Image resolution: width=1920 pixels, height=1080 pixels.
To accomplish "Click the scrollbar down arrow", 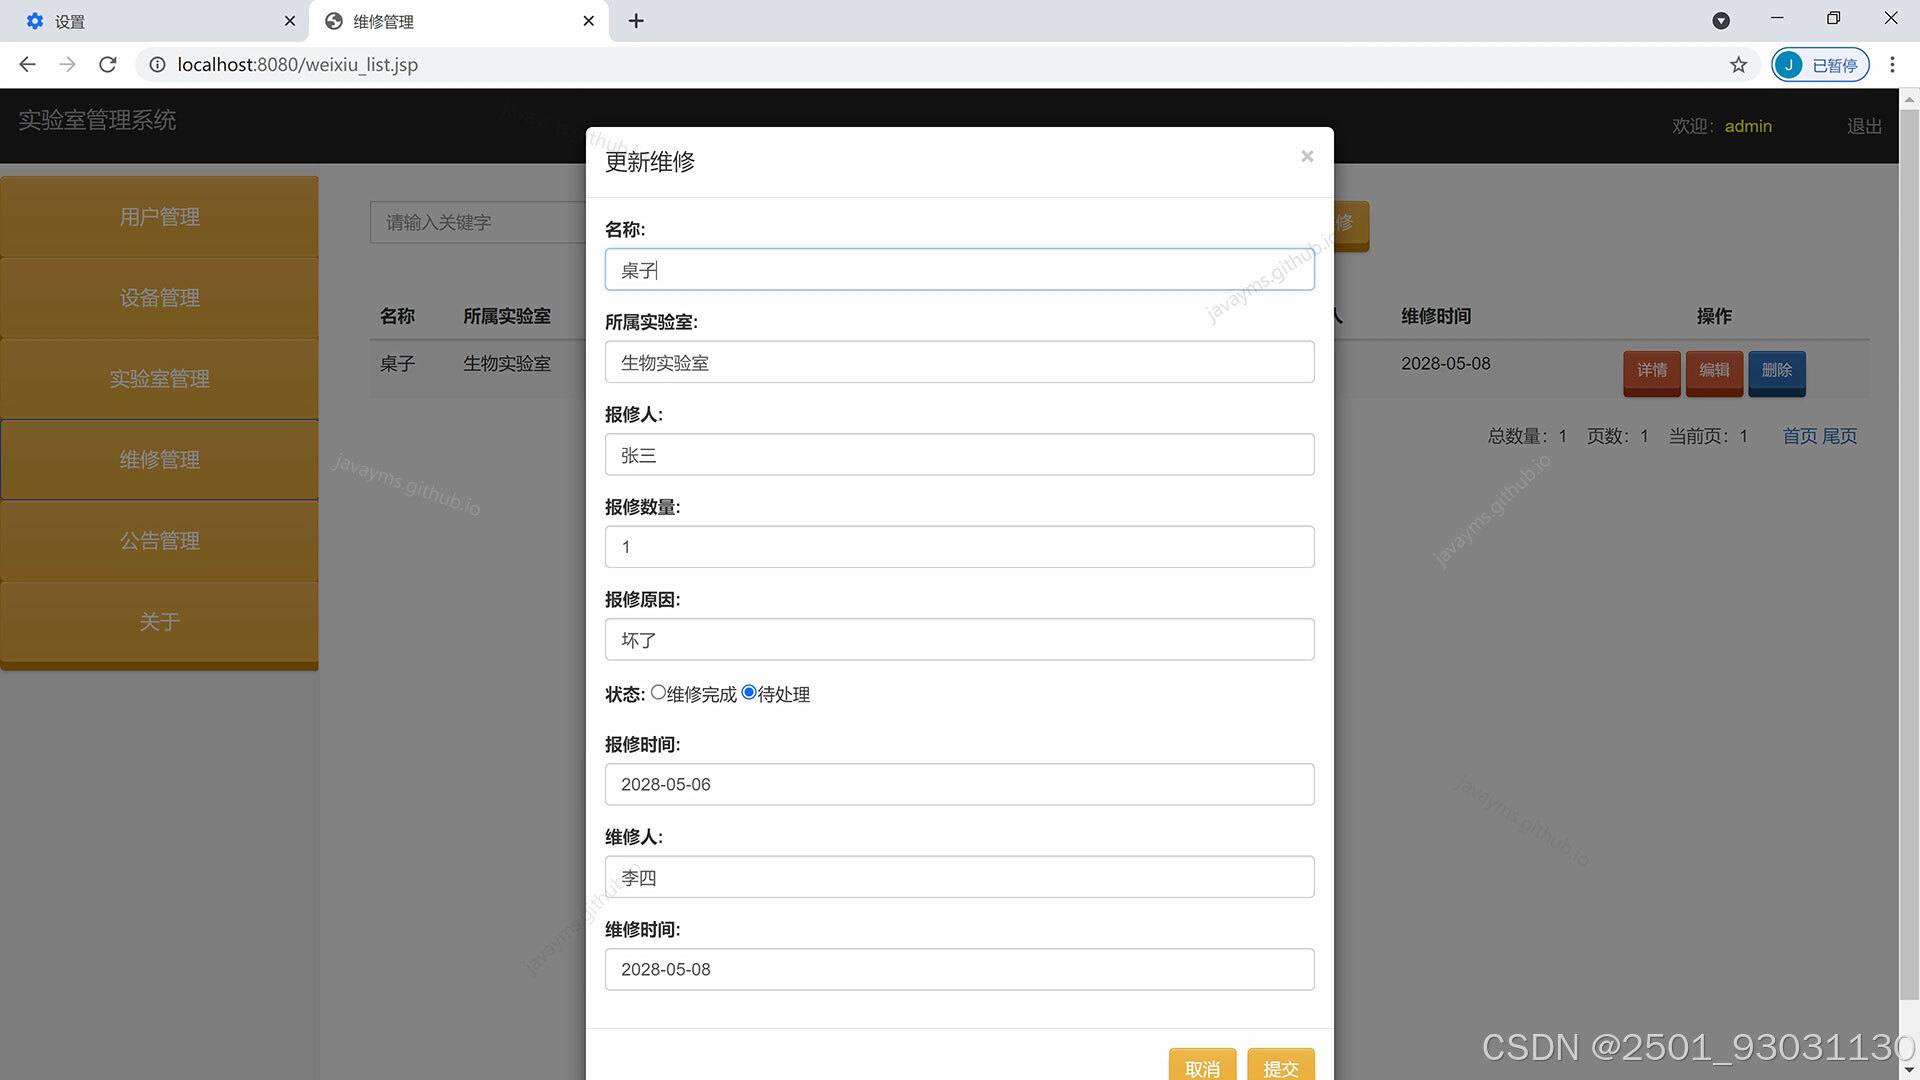I will tap(1909, 1070).
